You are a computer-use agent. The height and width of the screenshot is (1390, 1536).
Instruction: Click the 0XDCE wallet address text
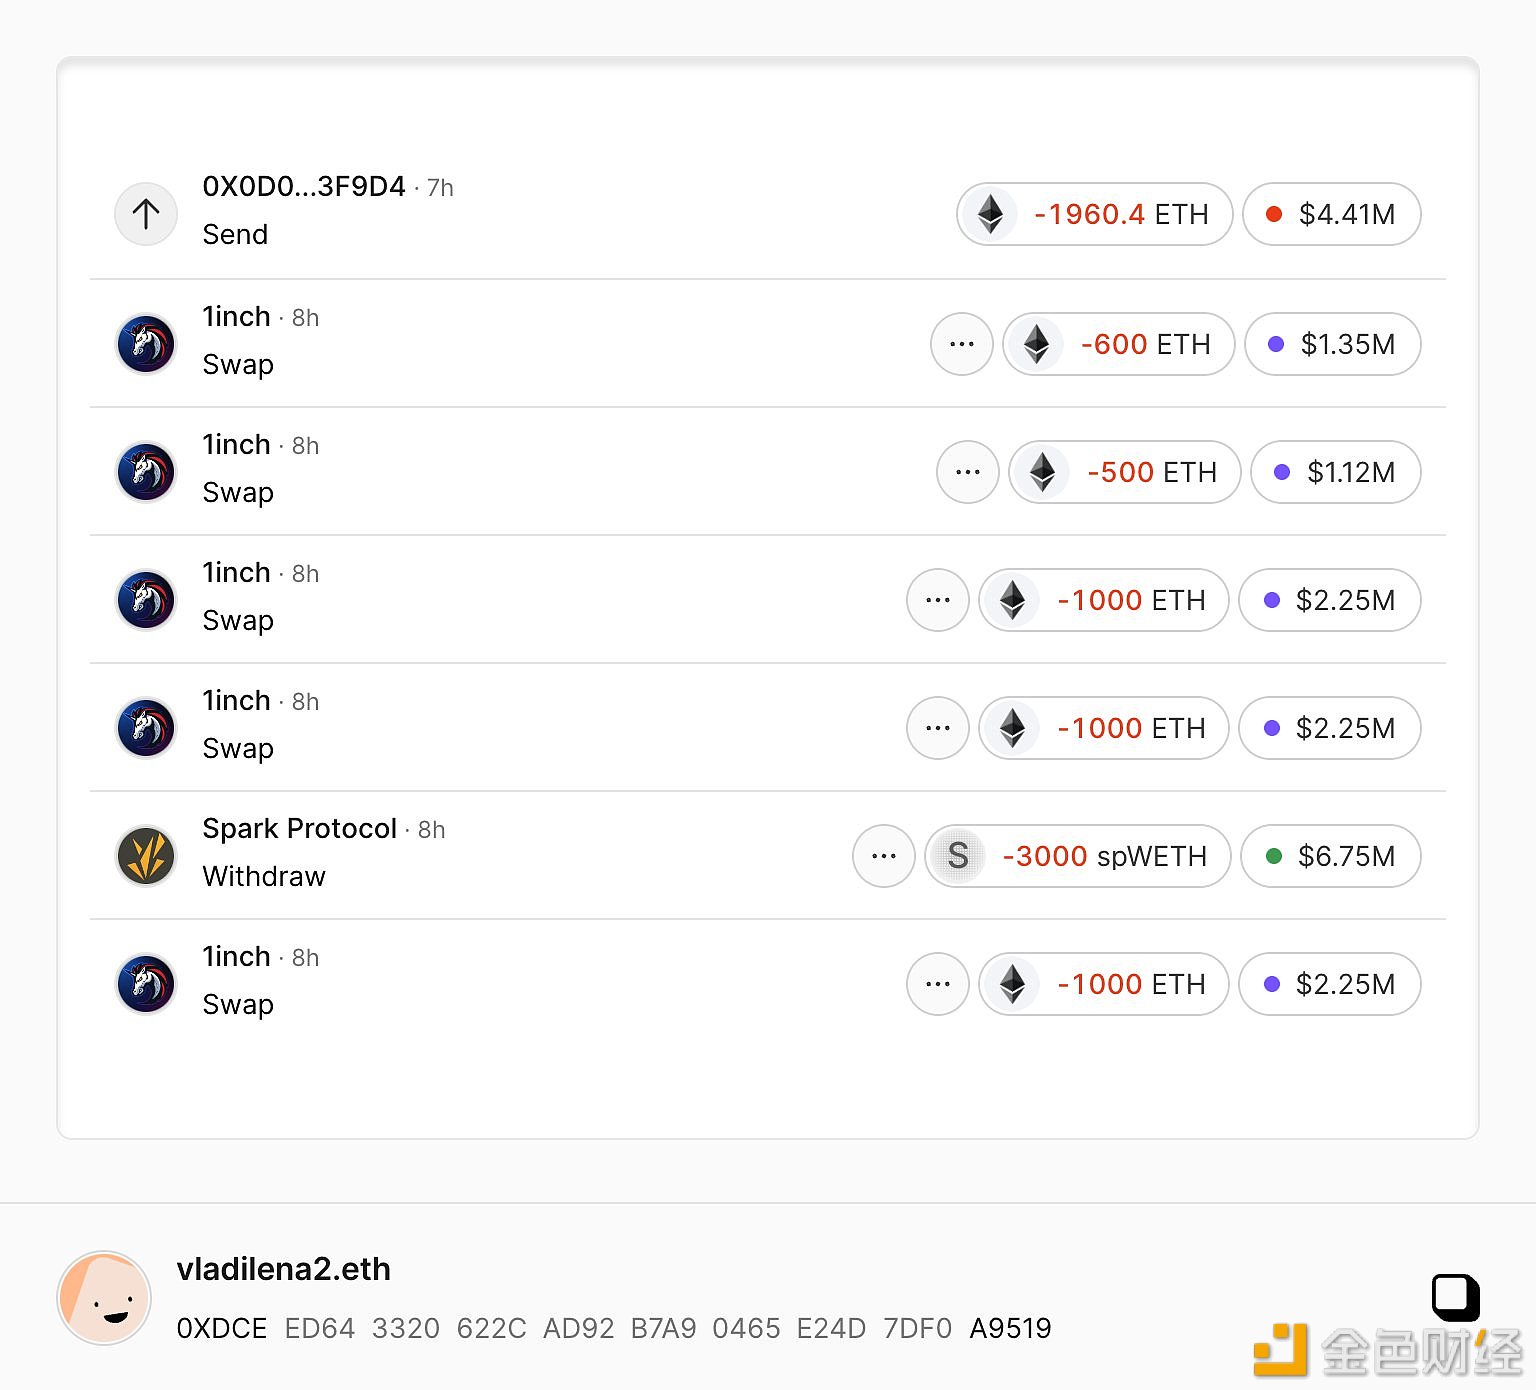(x=614, y=1328)
